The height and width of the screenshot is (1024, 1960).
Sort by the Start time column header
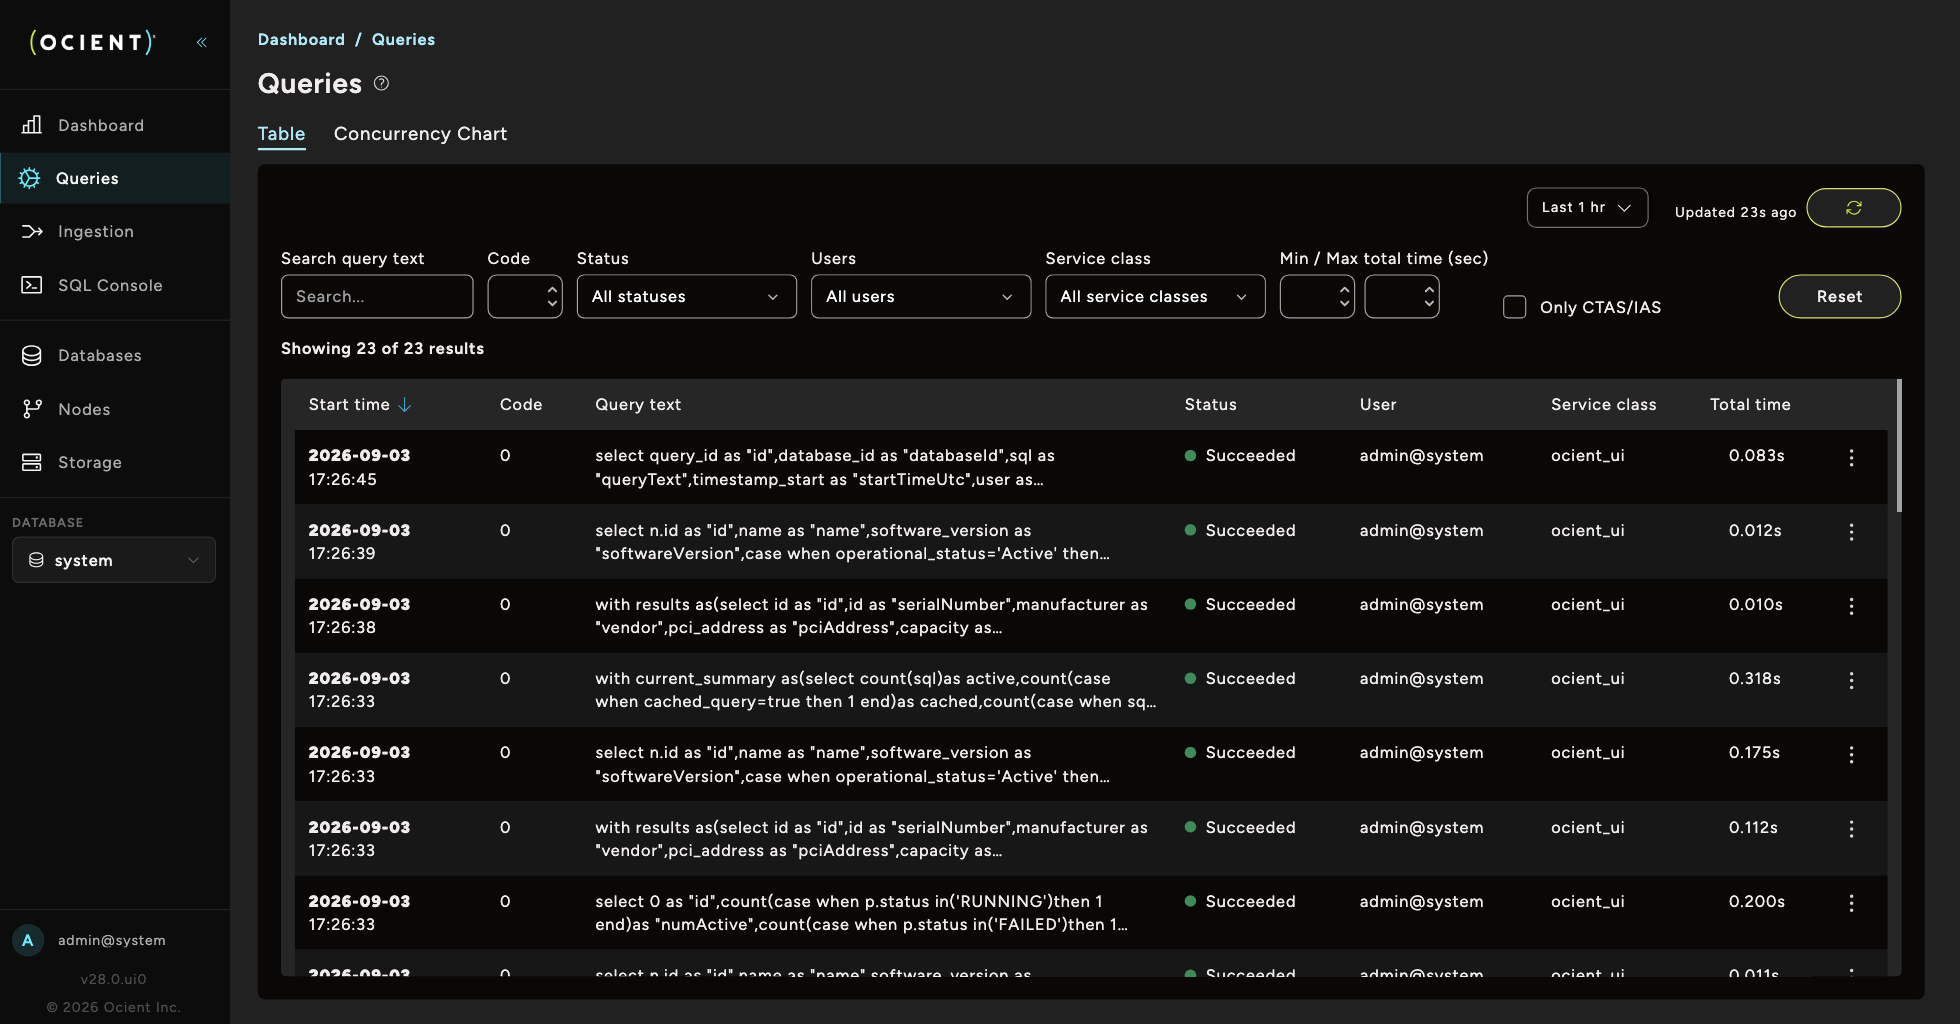coord(360,405)
